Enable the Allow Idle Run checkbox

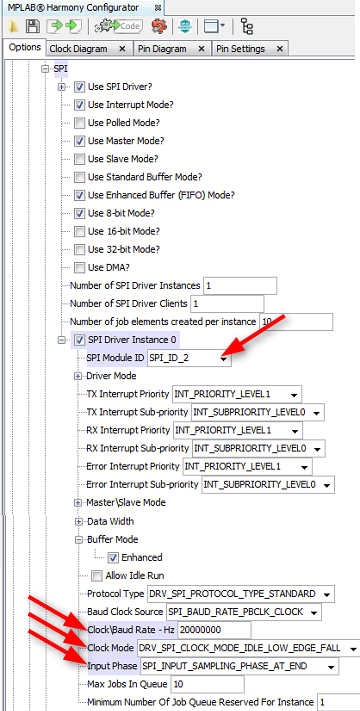pyautogui.click(x=97, y=576)
